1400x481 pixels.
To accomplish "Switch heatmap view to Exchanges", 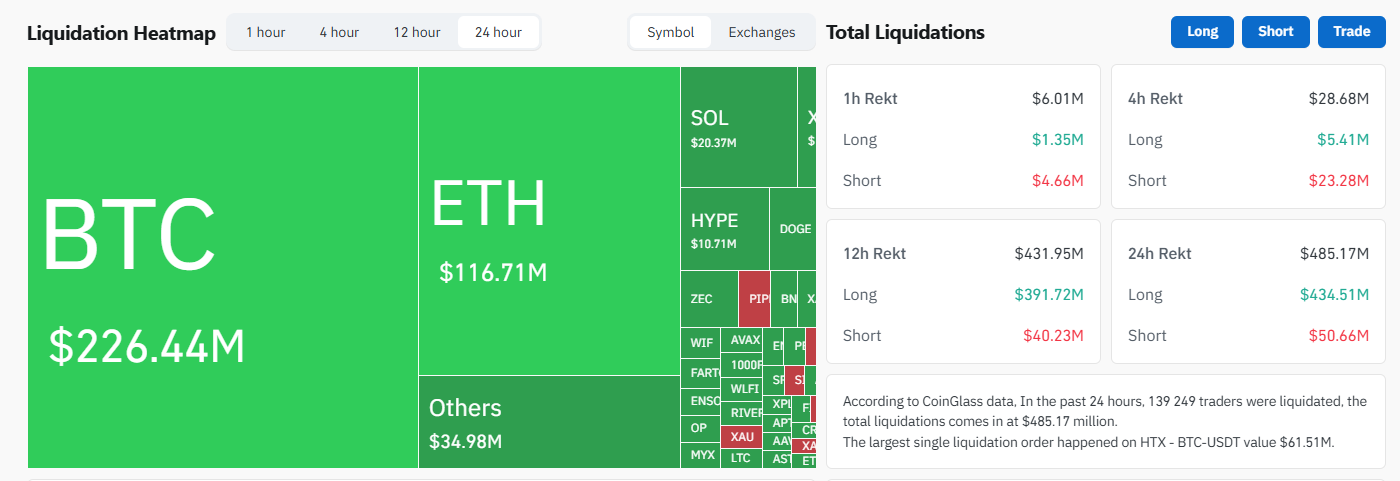I will pos(762,32).
